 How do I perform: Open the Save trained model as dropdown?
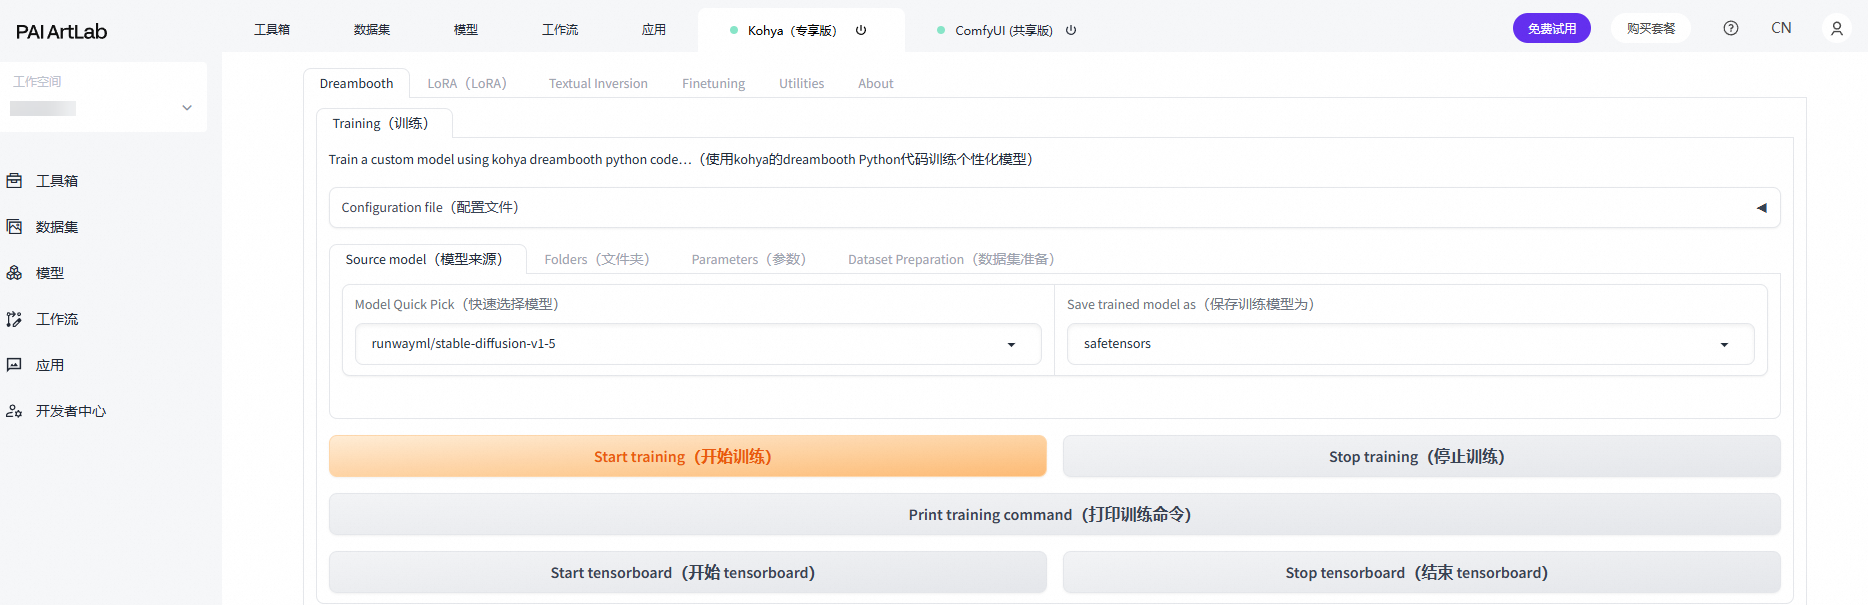pos(1410,344)
